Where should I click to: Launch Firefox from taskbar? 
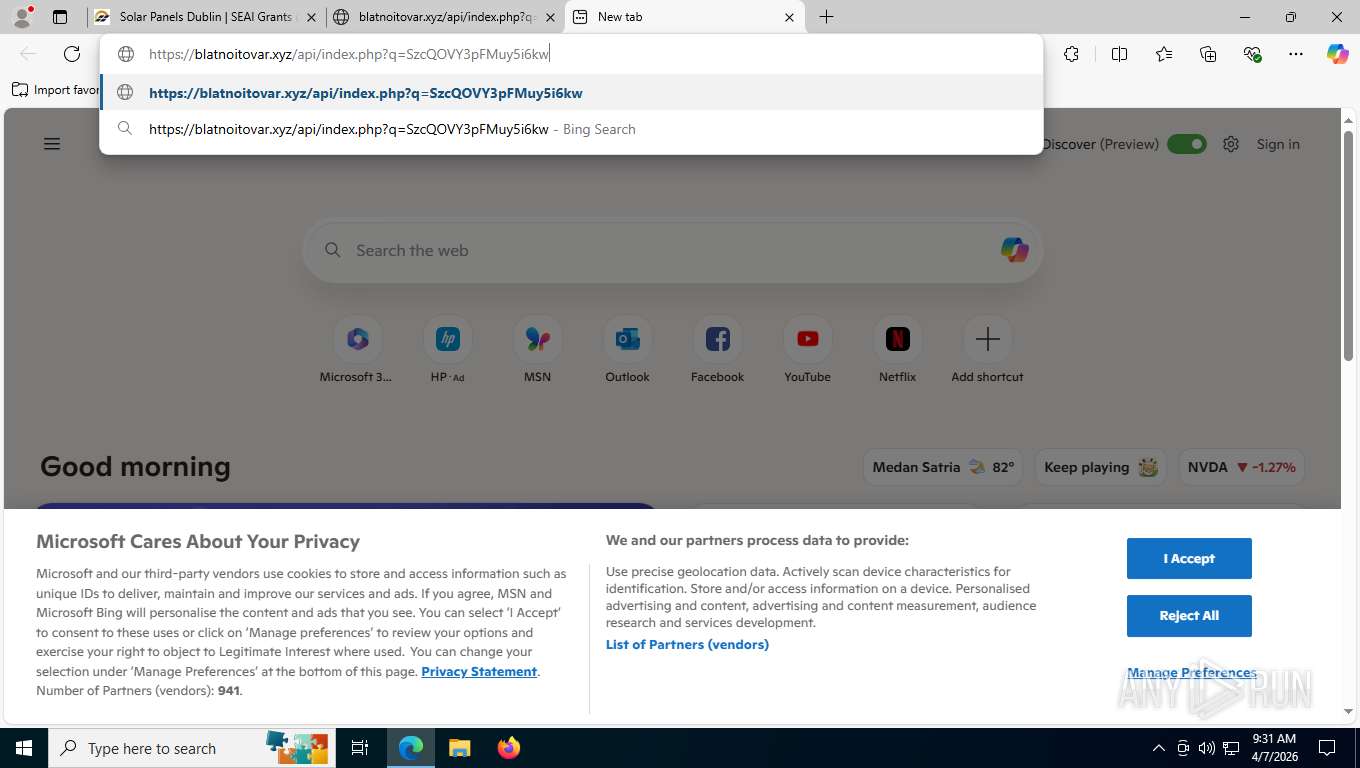click(x=508, y=748)
